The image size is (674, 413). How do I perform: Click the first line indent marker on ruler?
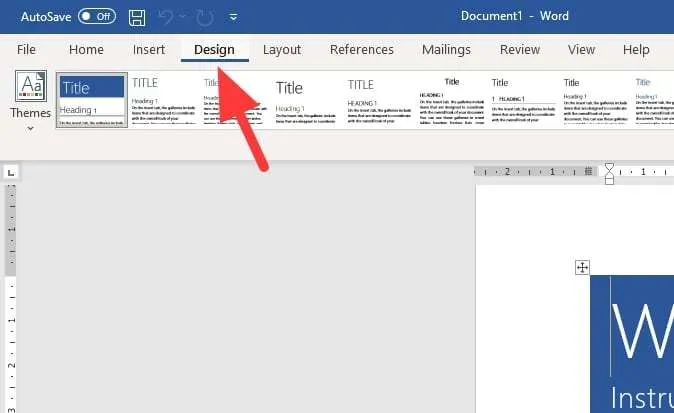tap(609, 168)
